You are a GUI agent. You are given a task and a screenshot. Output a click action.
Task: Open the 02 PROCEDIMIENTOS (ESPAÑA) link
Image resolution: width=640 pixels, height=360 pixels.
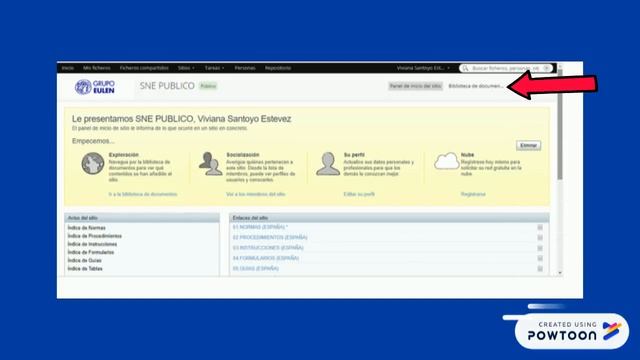tap(270, 238)
